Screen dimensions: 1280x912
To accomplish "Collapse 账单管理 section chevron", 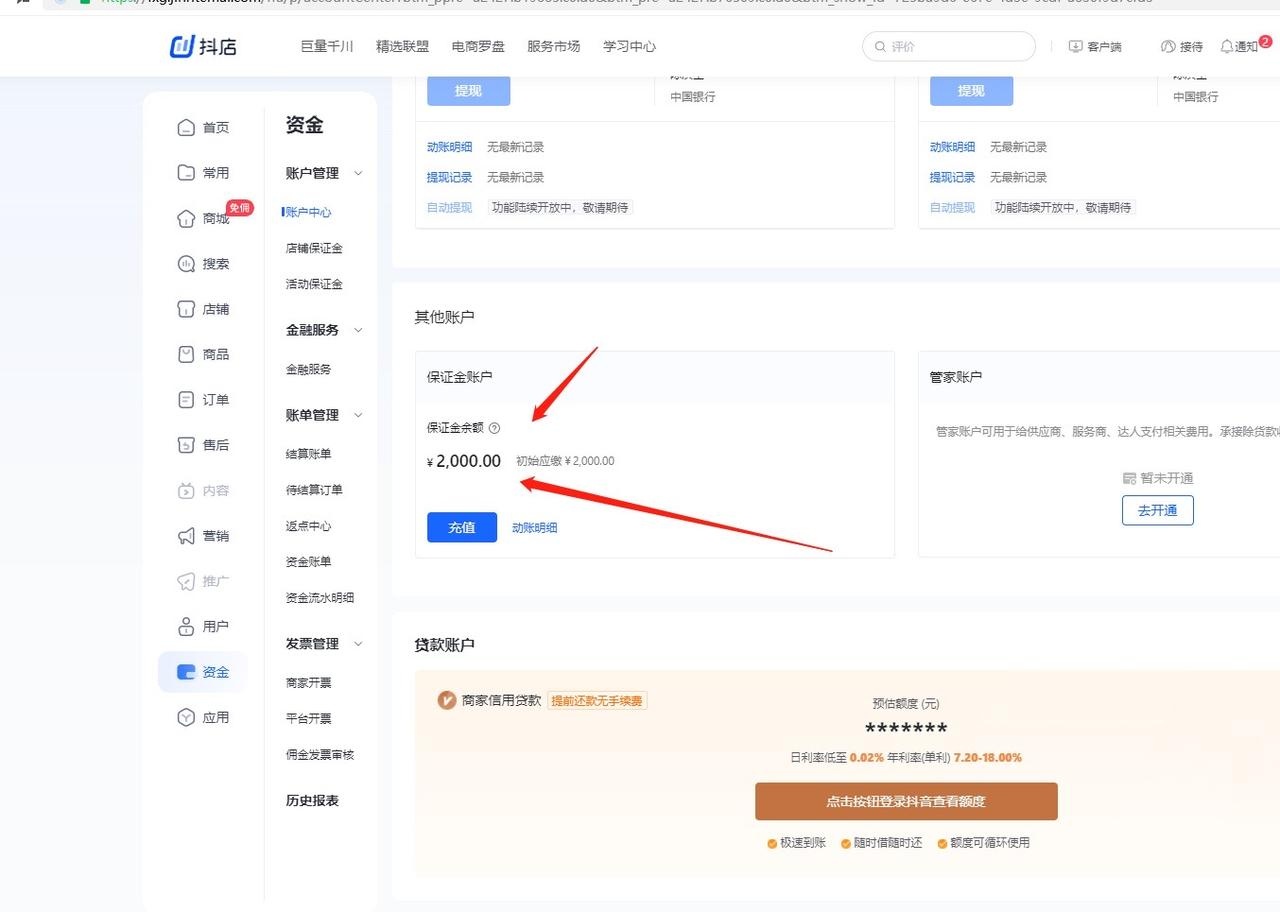I will pyautogui.click(x=358, y=415).
